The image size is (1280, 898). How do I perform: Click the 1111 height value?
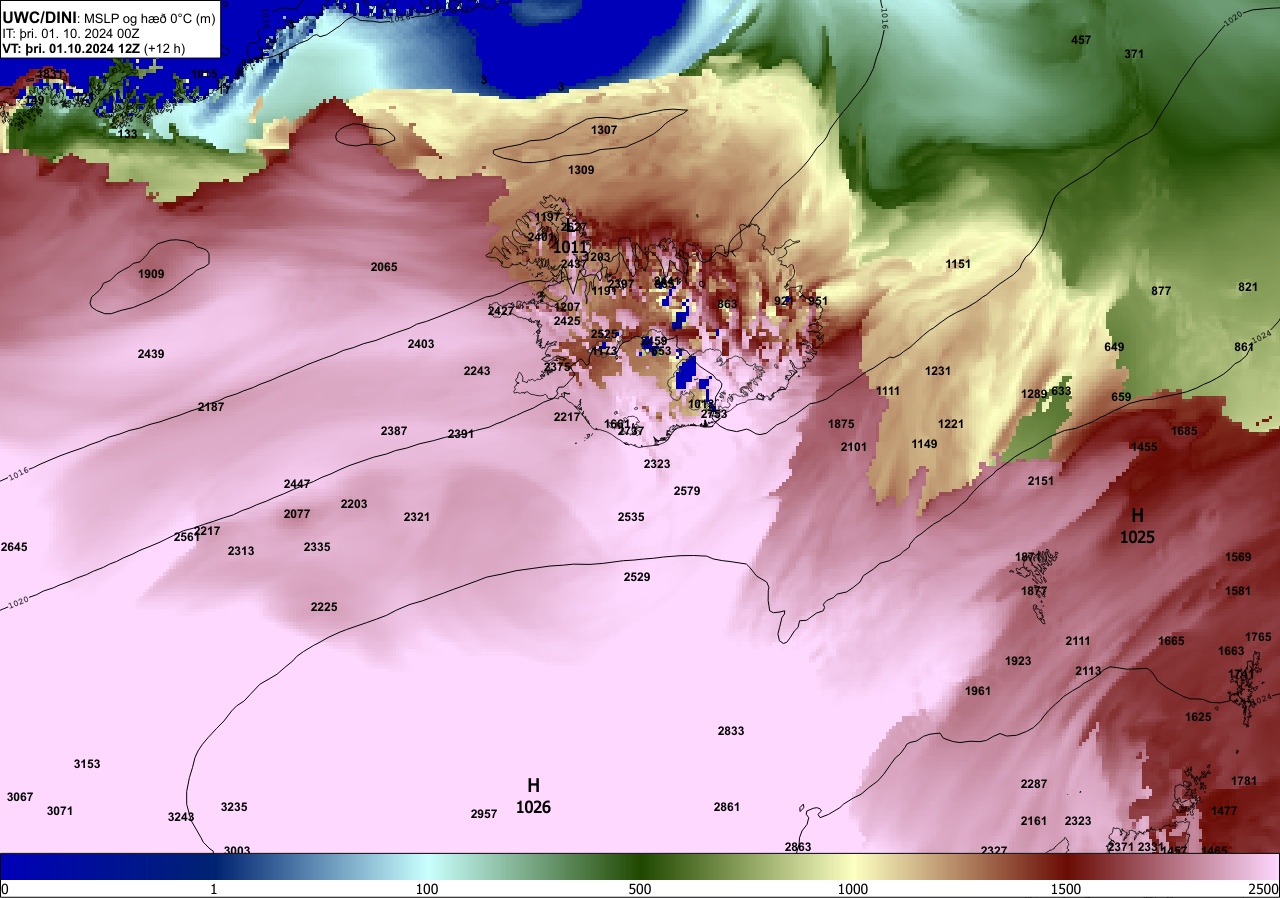888,391
